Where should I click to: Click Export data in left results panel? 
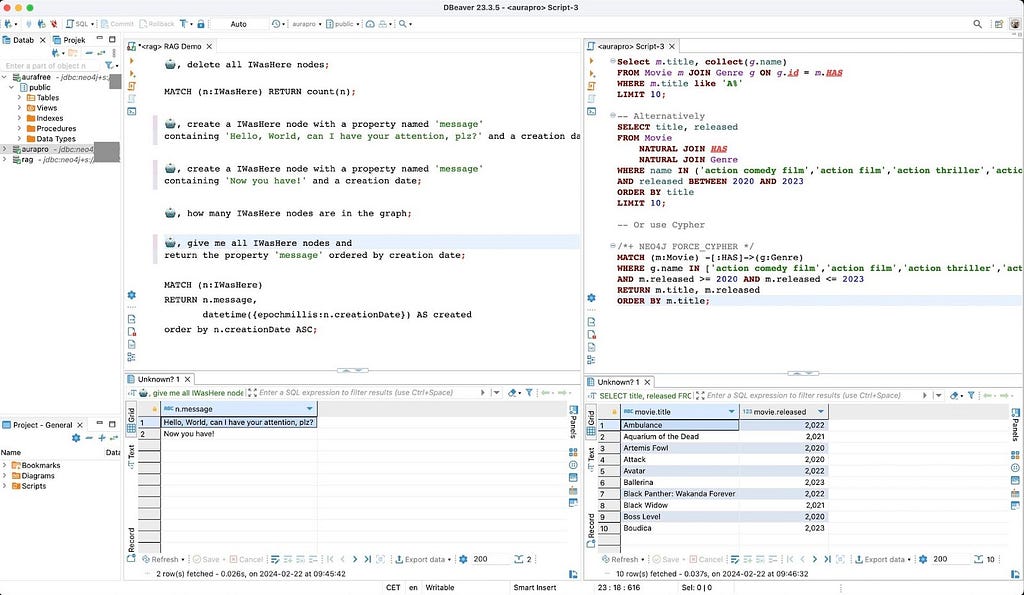point(423,559)
